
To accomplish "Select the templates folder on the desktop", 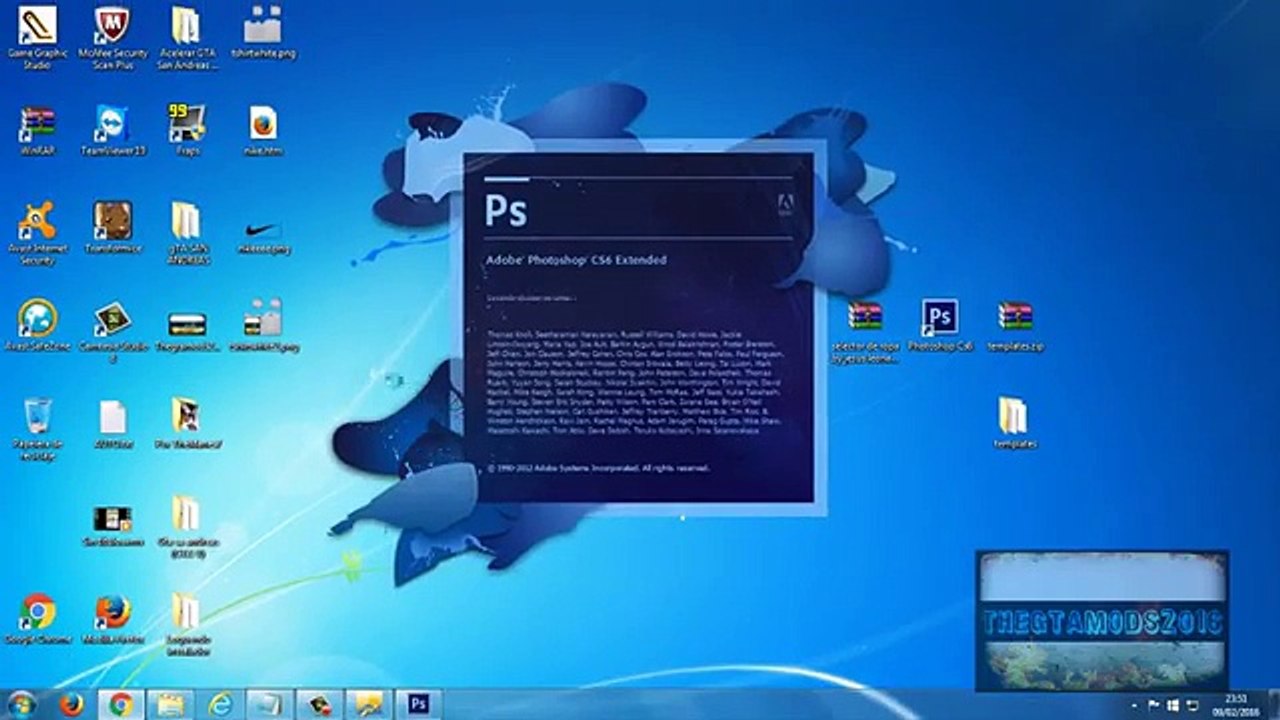I will (x=1013, y=423).
